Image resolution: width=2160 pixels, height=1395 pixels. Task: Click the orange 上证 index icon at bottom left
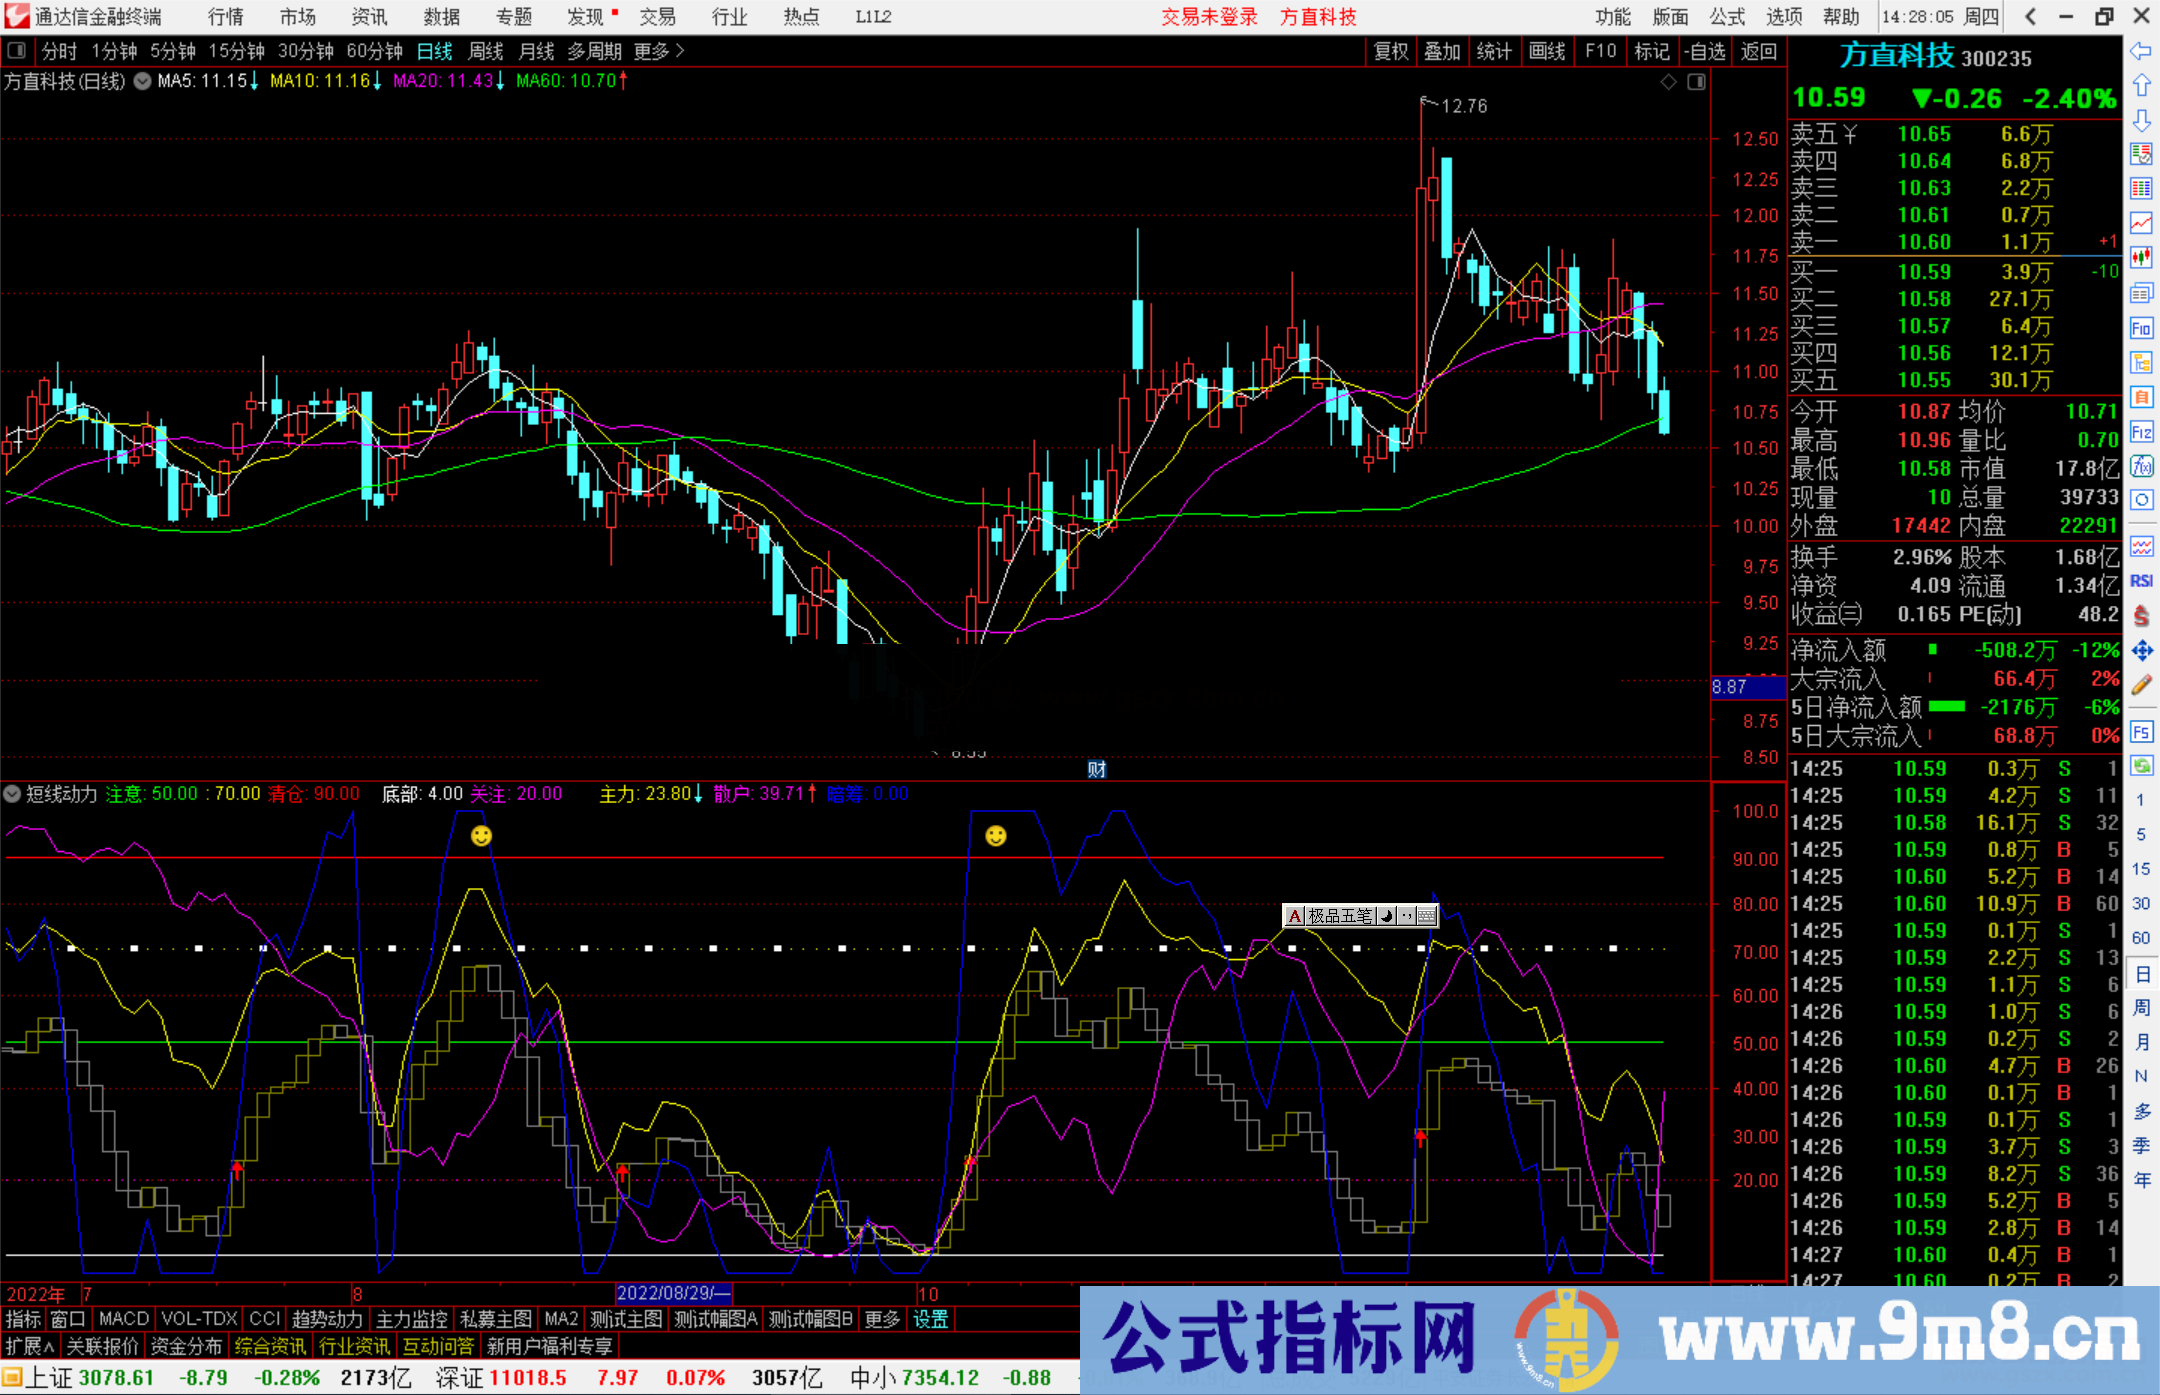(x=15, y=1377)
